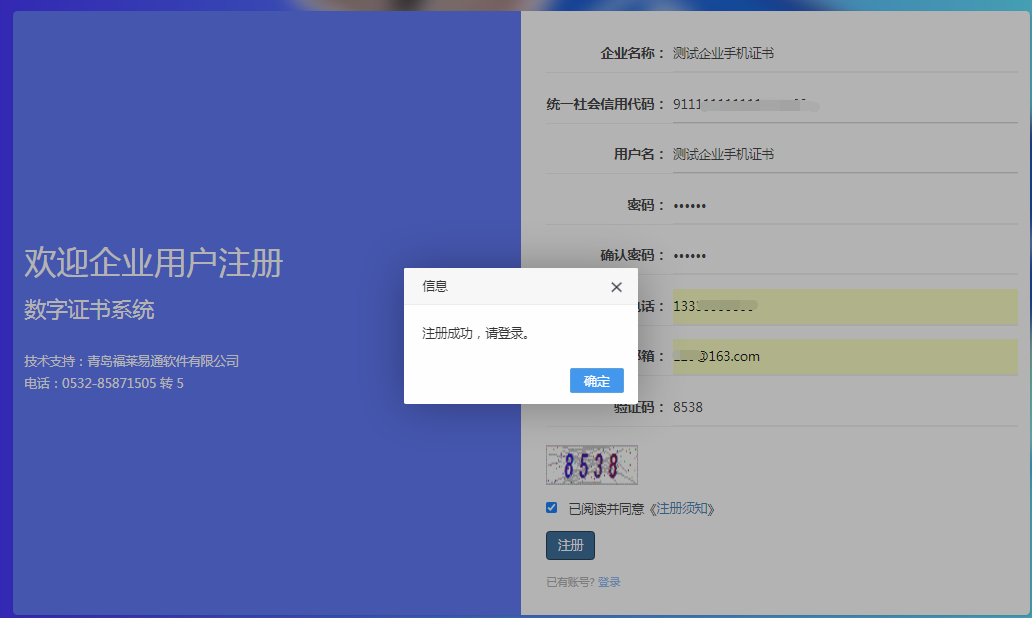
Task: Click the 确定 button in dialog
Action: click(x=596, y=381)
